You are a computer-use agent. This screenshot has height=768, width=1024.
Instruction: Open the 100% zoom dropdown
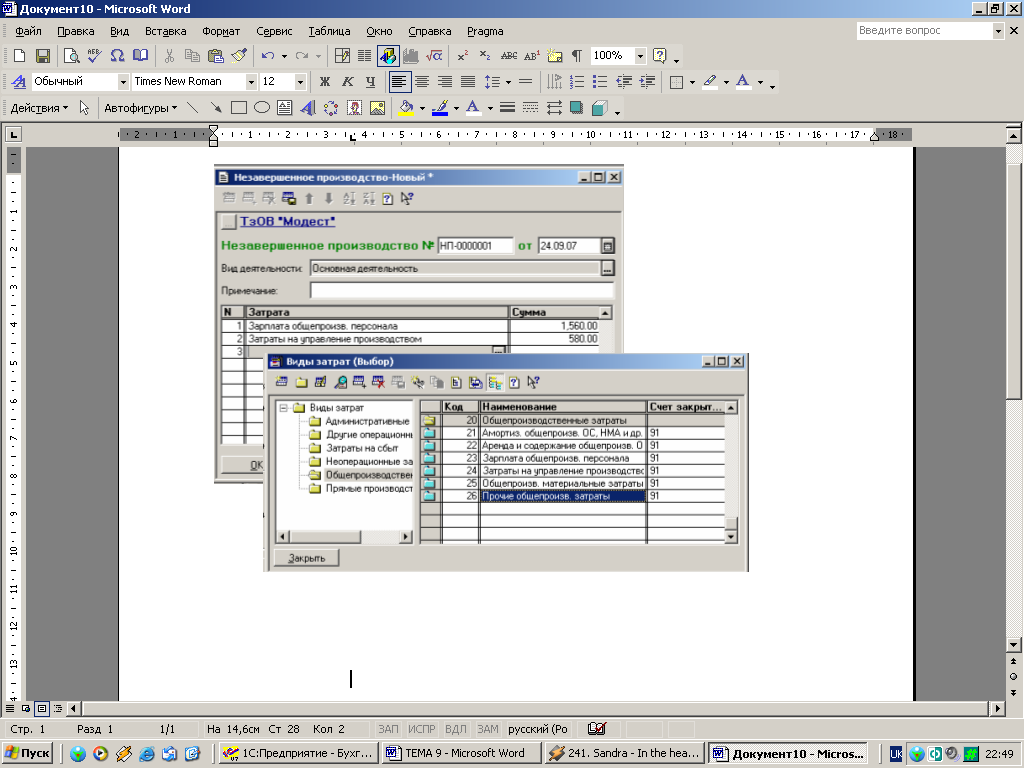(x=640, y=56)
